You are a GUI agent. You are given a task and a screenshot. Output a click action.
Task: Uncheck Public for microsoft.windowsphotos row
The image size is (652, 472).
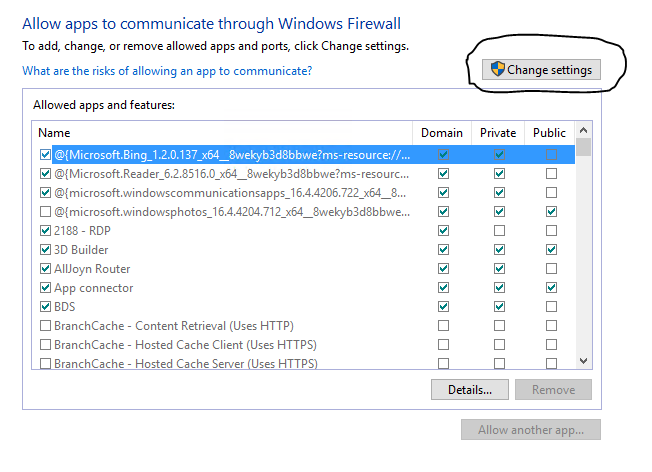pyautogui.click(x=551, y=212)
